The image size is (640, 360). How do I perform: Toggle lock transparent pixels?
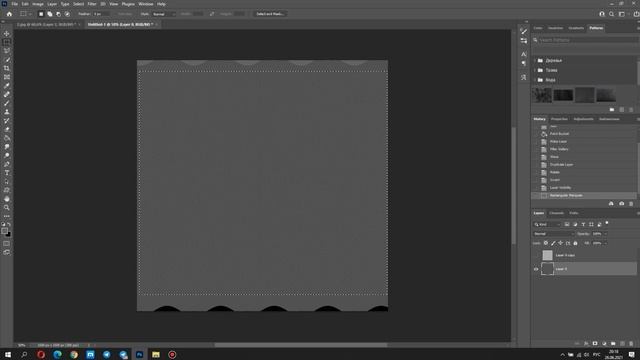pos(546,243)
